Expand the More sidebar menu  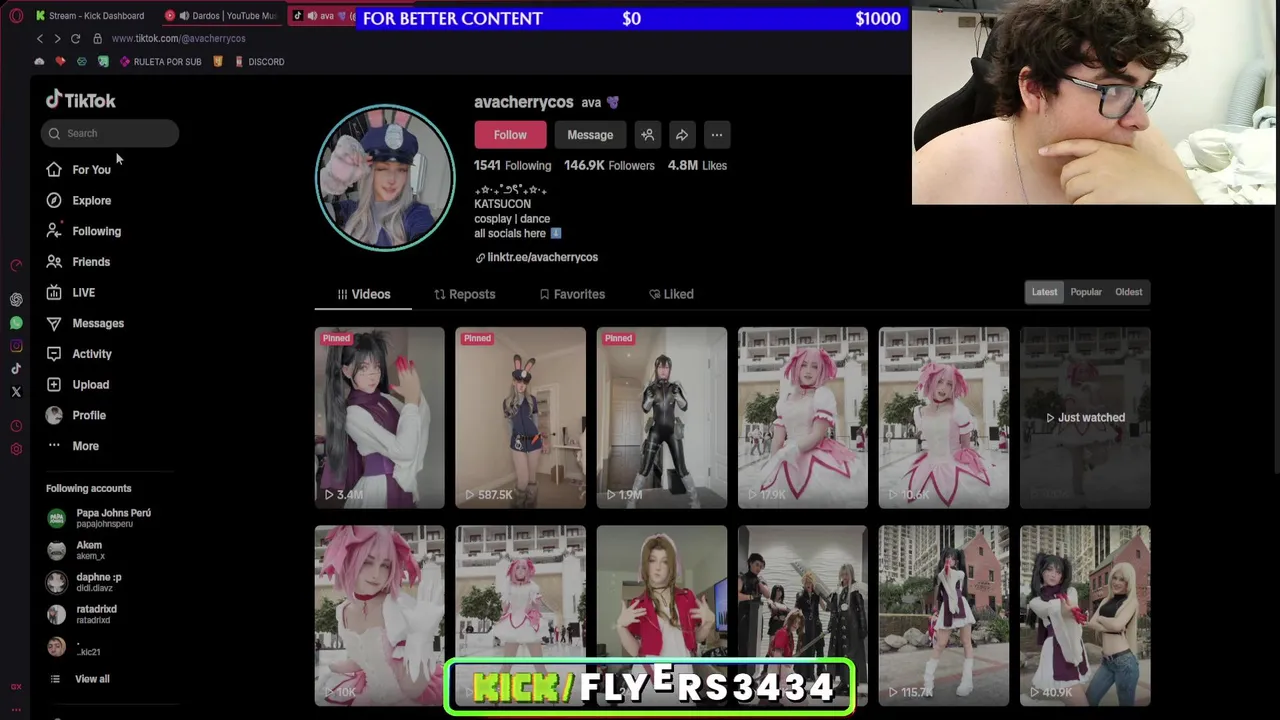click(72, 446)
